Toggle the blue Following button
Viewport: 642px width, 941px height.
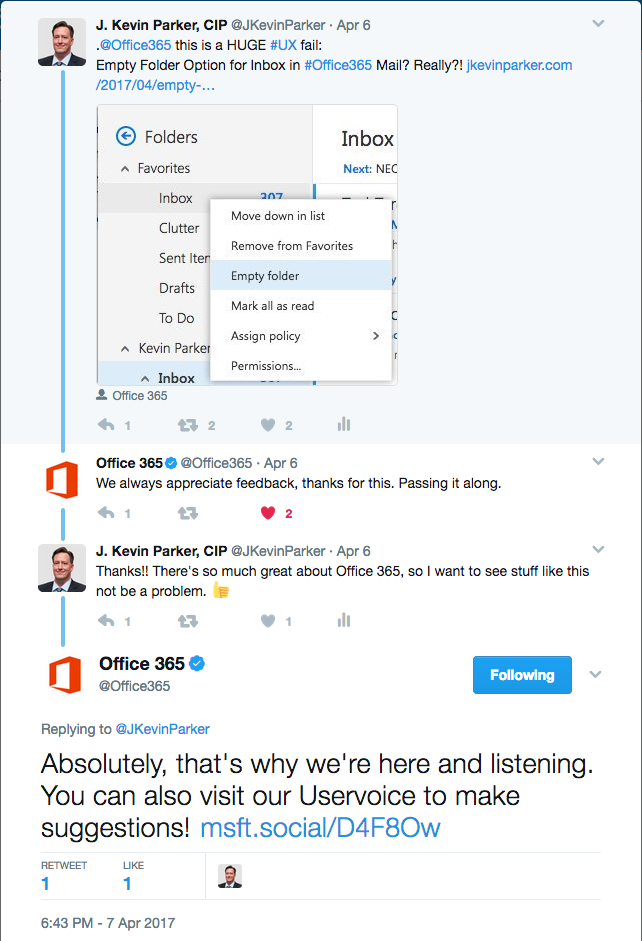(522, 675)
